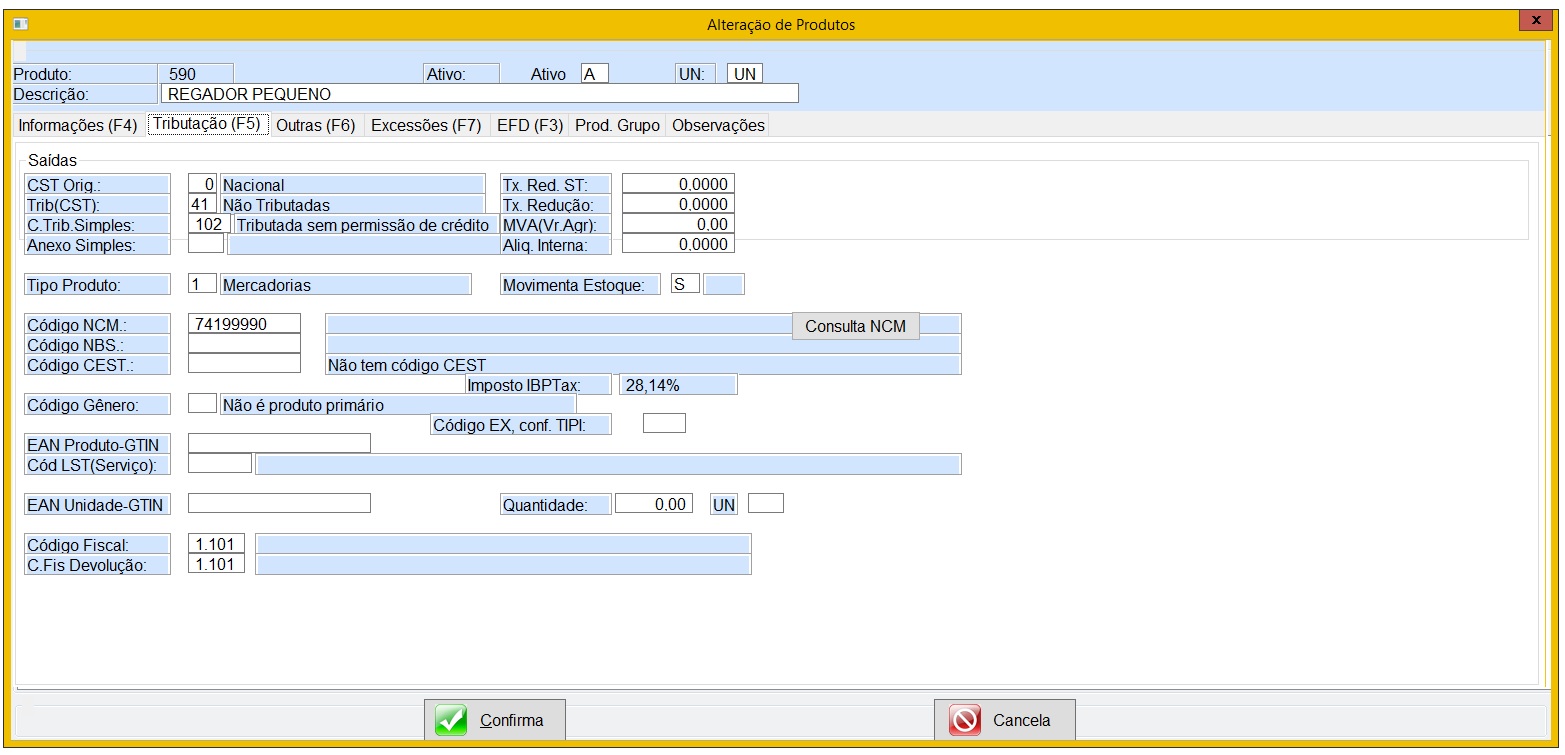Click the EAN Produto-GTIN field
Image resolution: width=1565 pixels, height=755 pixels.
tap(279, 443)
